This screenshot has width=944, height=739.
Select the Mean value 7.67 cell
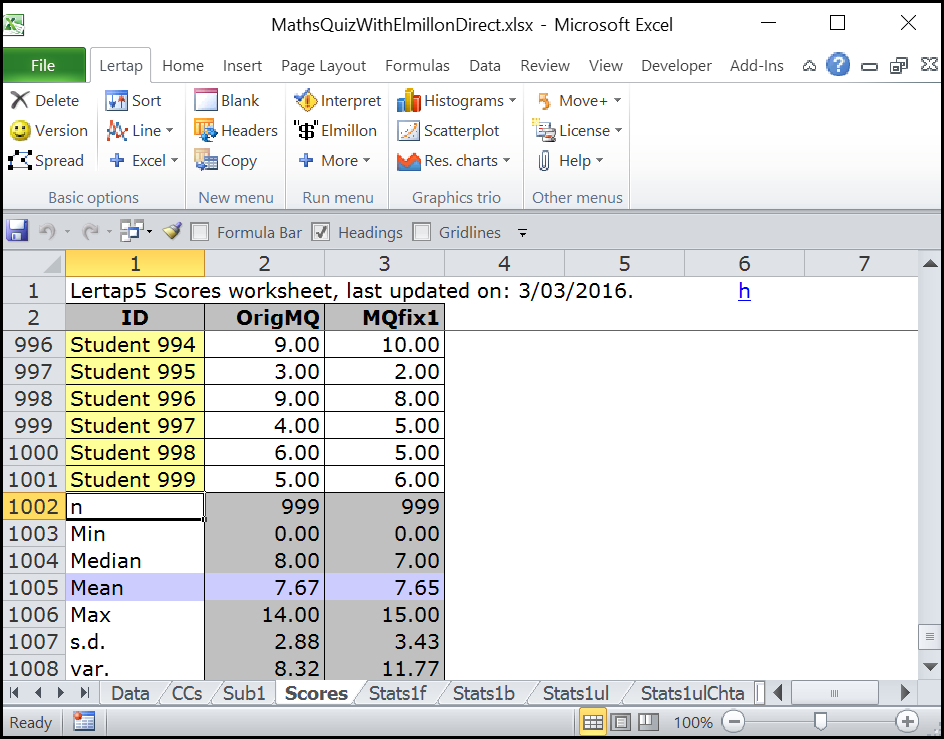click(x=264, y=587)
